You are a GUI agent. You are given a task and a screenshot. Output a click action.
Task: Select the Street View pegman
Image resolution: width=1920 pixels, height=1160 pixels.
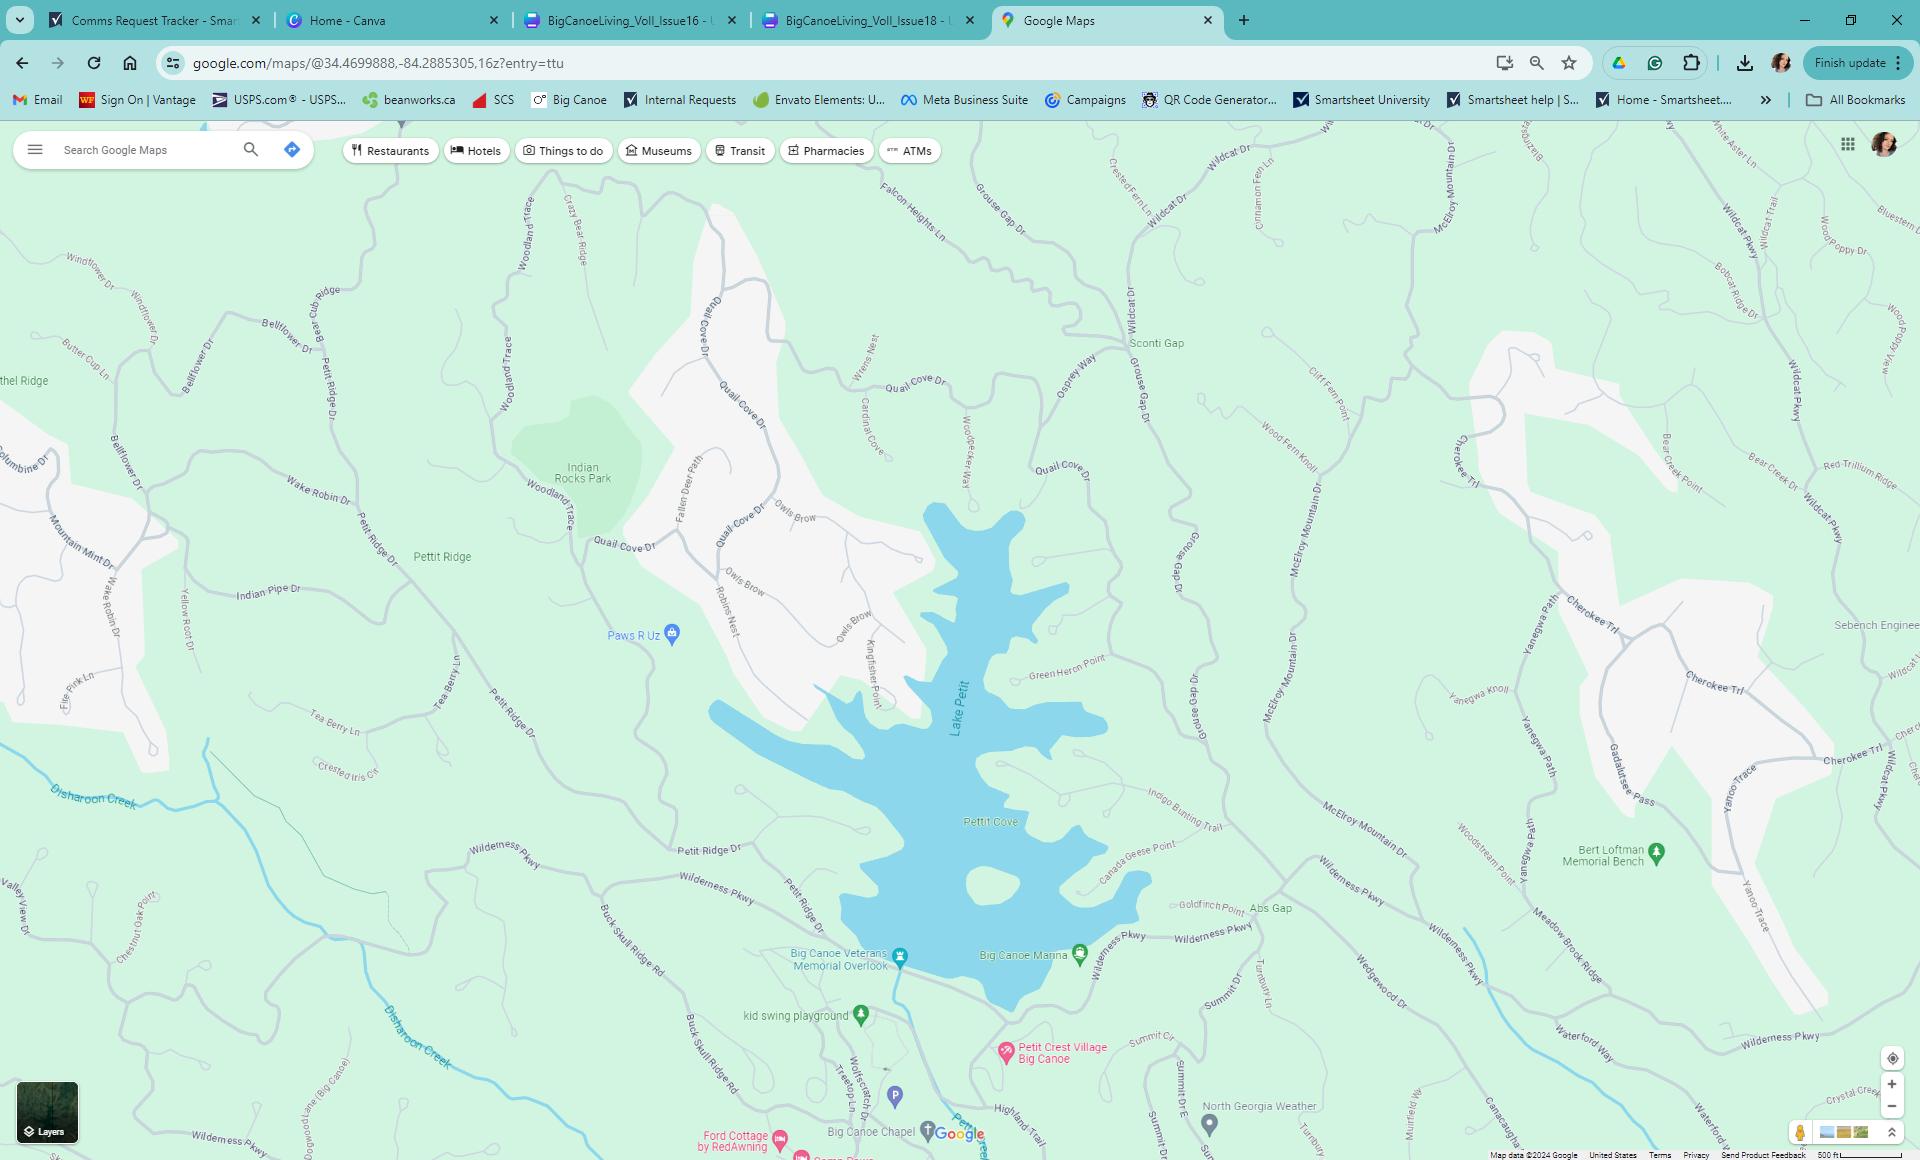click(1800, 1132)
